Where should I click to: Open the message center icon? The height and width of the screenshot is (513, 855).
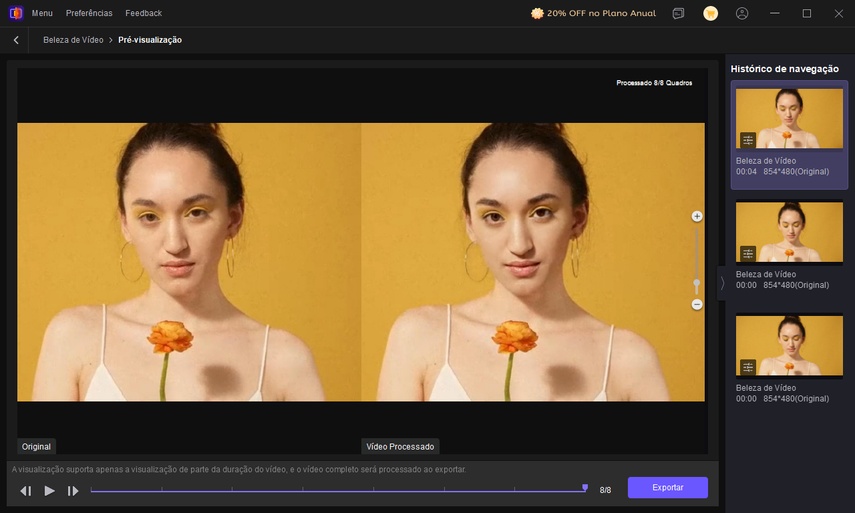(x=678, y=14)
